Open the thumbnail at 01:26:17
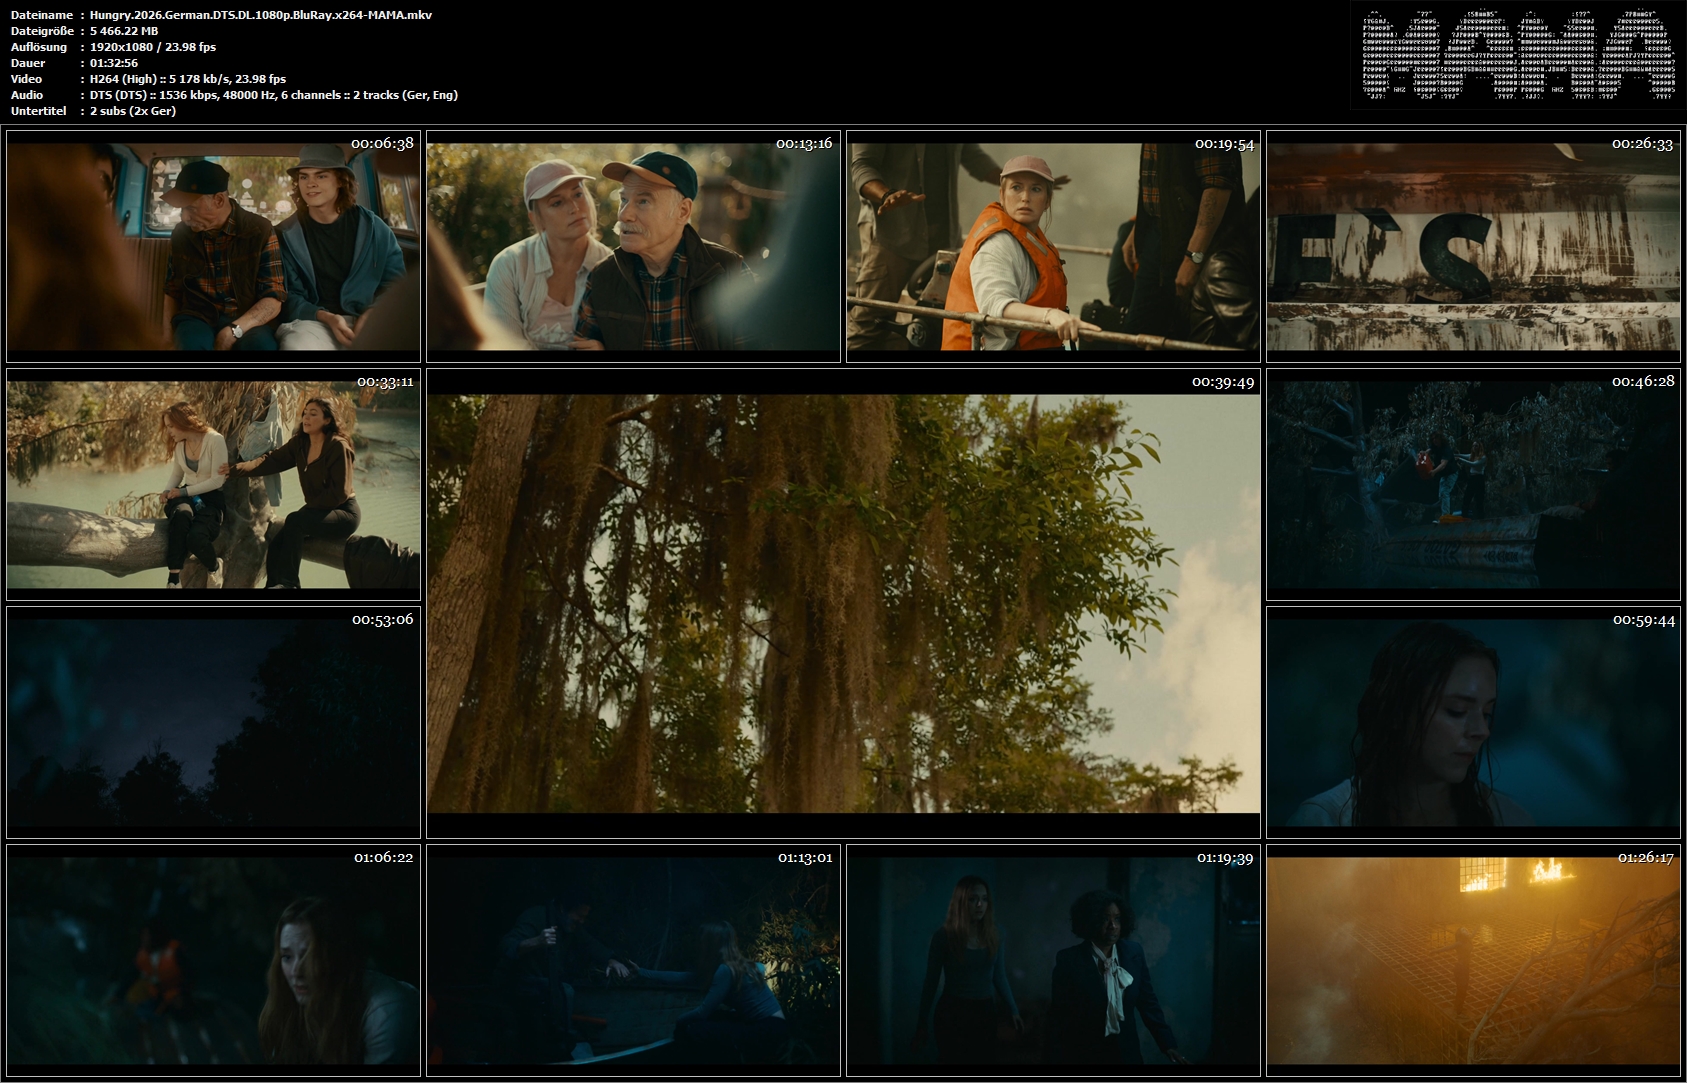Viewport: 1687px width, 1083px height. click(1473, 960)
